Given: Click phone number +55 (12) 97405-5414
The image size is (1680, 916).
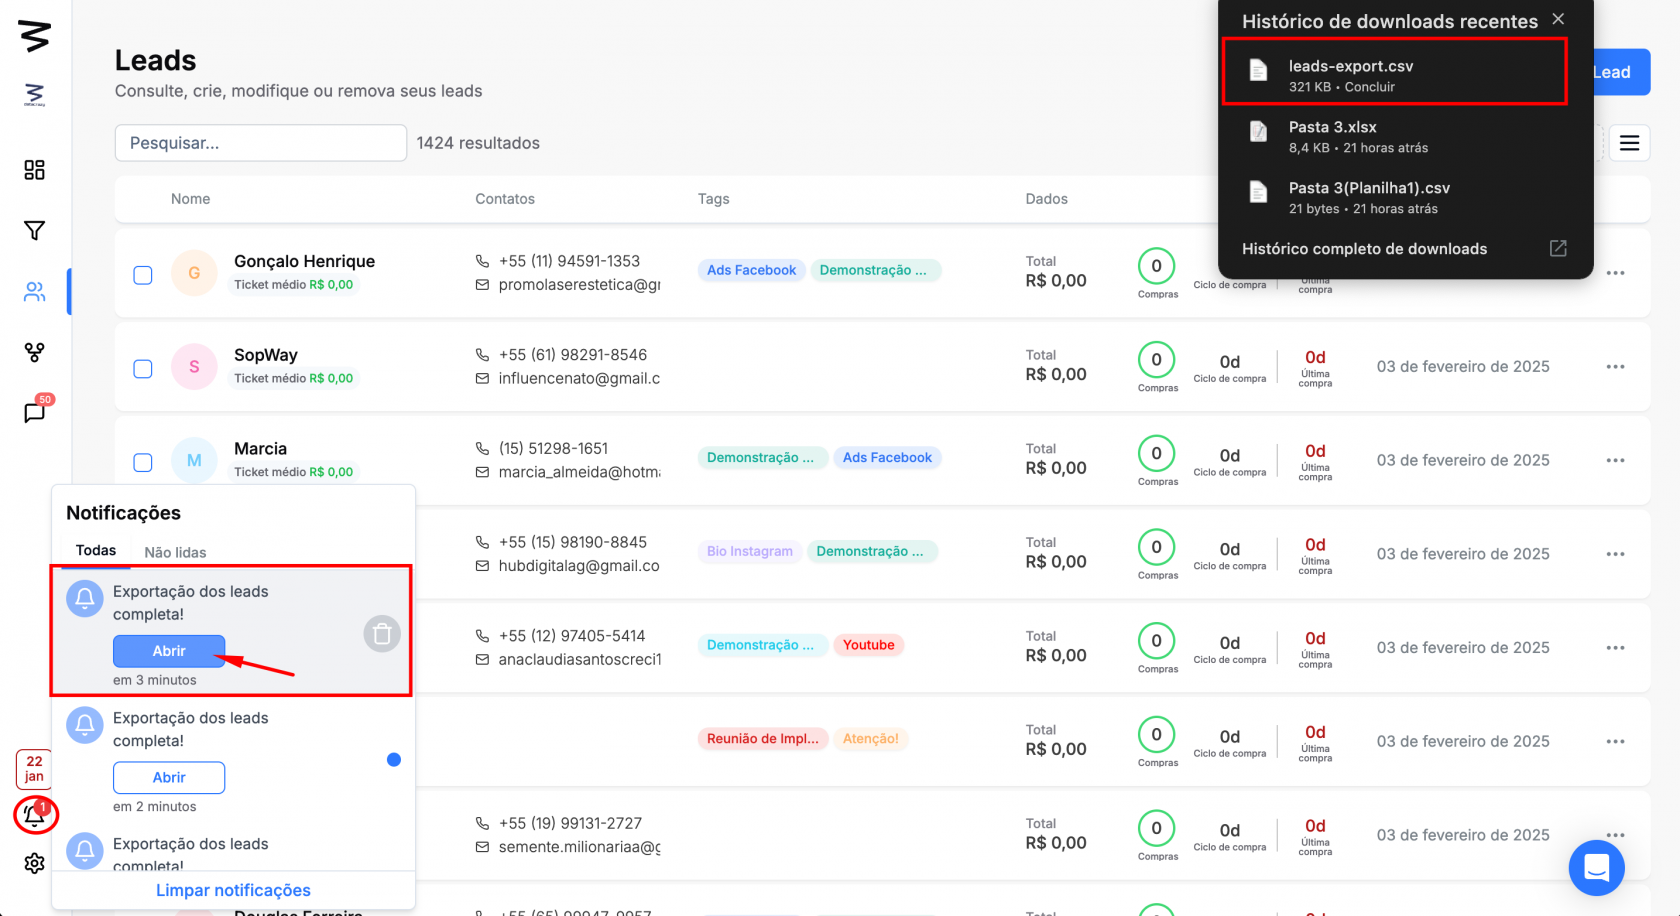Looking at the screenshot, I should click(x=572, y=636).
